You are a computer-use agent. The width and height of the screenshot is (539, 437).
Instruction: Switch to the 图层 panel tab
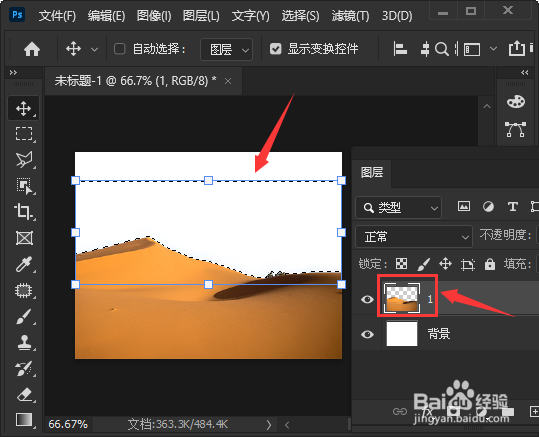[372, 172]
